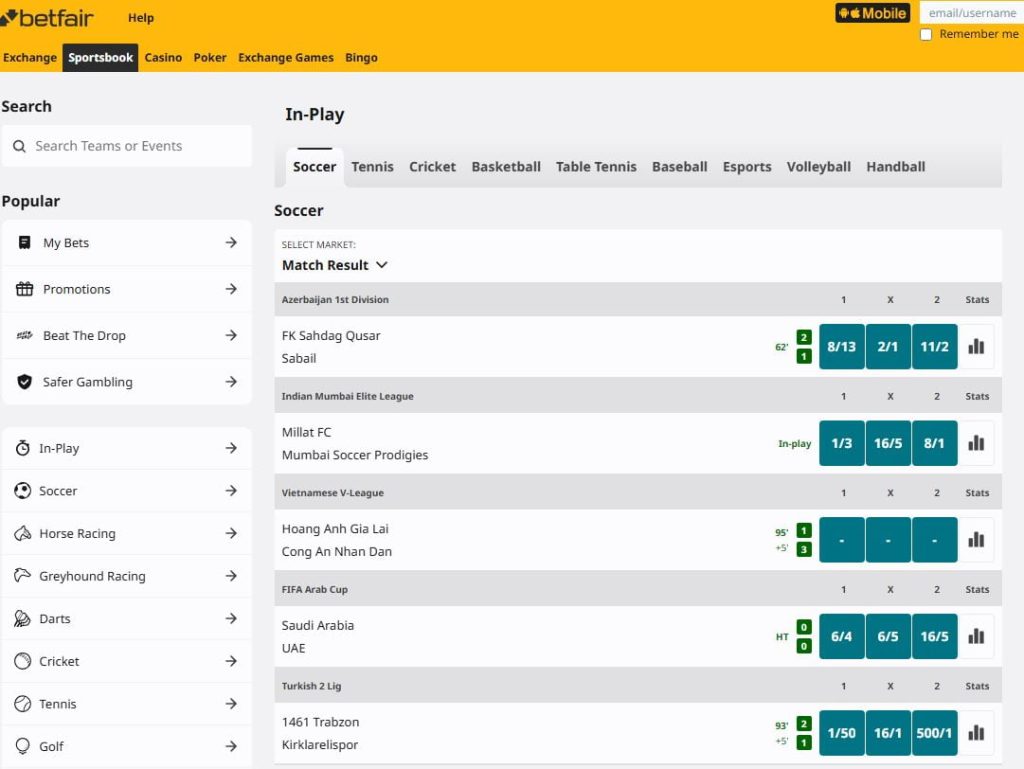
Task: Bet 6/5 draw in Saudi Arabia vs UAE
Action: 888,636
